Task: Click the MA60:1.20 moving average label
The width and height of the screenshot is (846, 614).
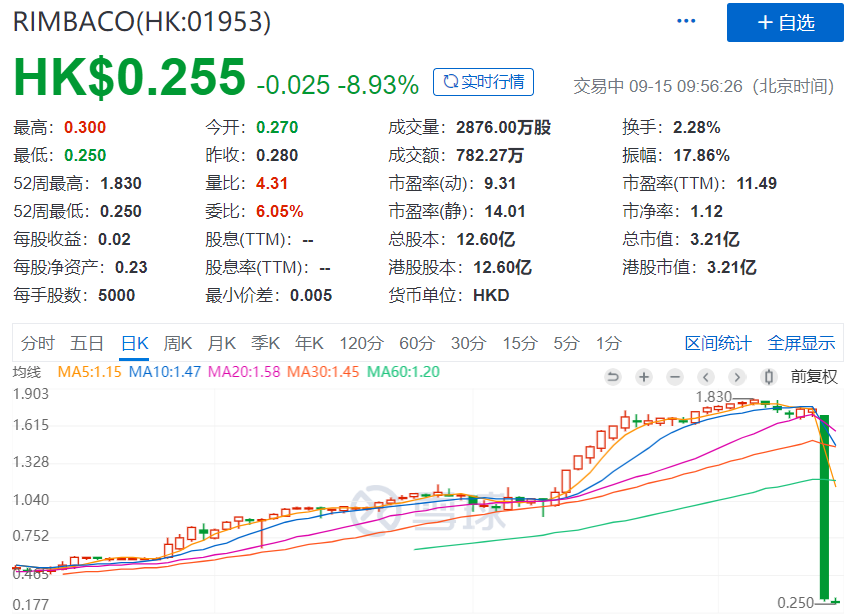Action: pyautogui.click(x=403, y=372)
